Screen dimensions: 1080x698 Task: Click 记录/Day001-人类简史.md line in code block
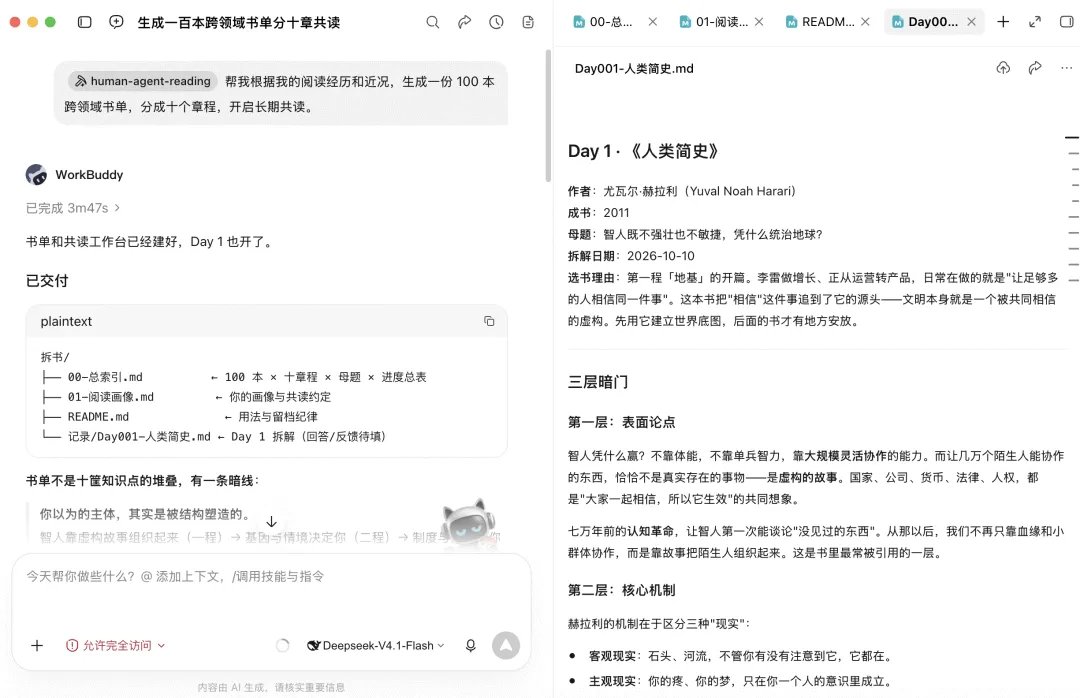pyautogui.click(x=214, y=436)
